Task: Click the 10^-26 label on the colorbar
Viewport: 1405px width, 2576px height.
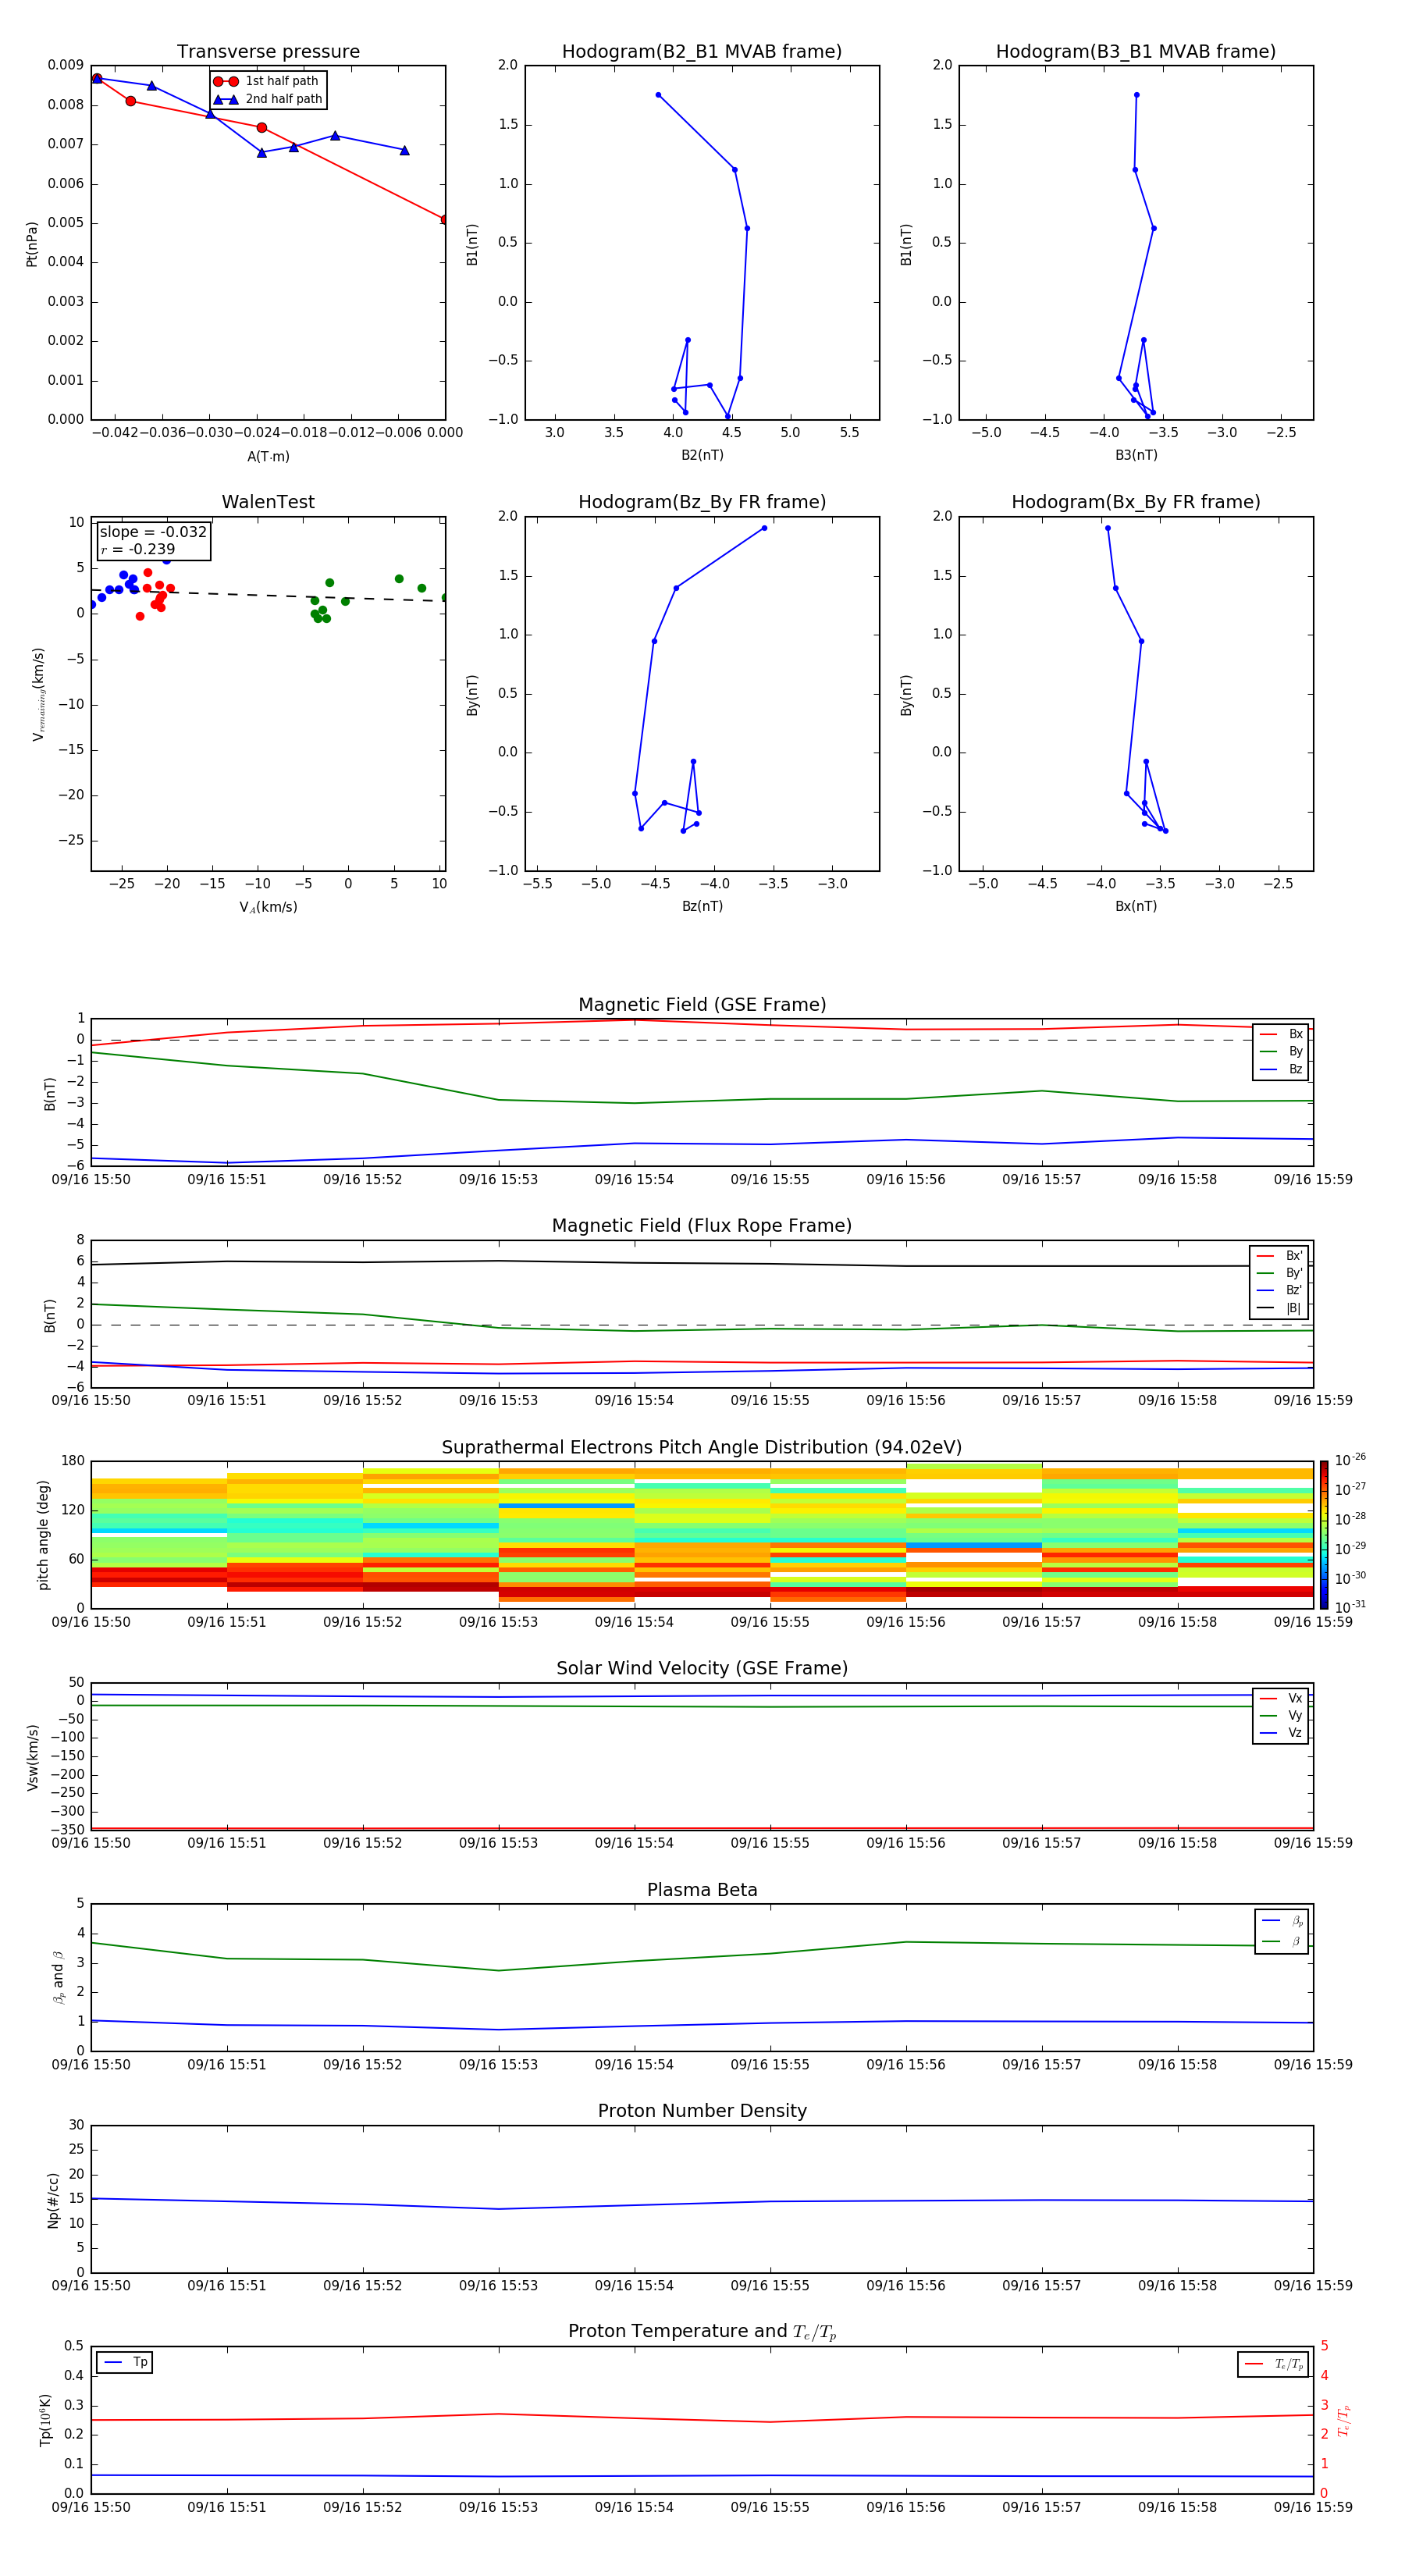Action: tap(1350, 1460)
